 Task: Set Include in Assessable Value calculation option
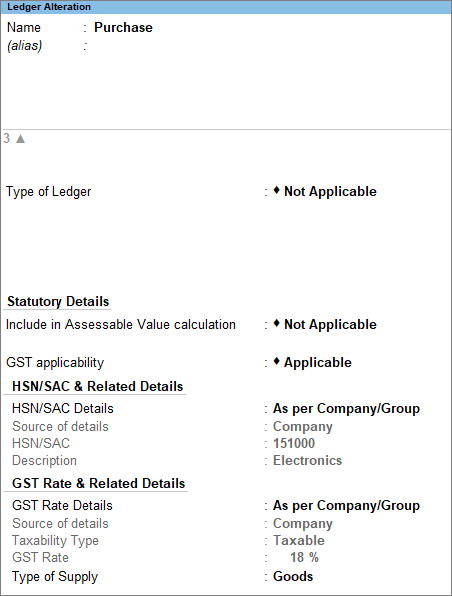point(330,324)
